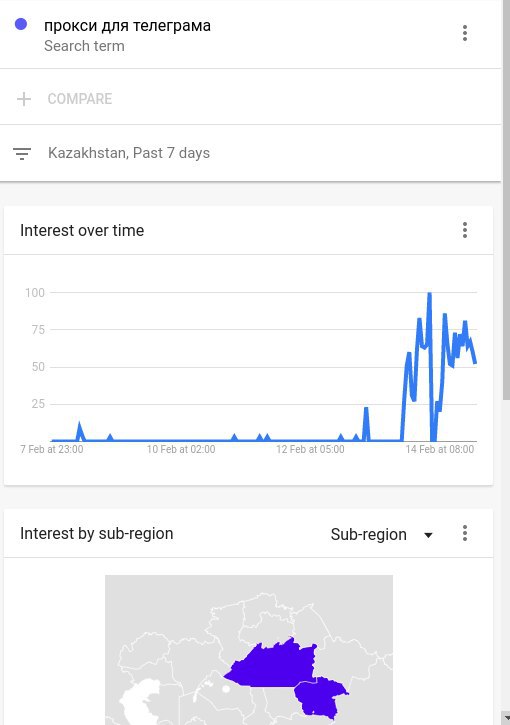Click the 100 peak on the chart
Screen dimensions: 510x725
(430, 293)
